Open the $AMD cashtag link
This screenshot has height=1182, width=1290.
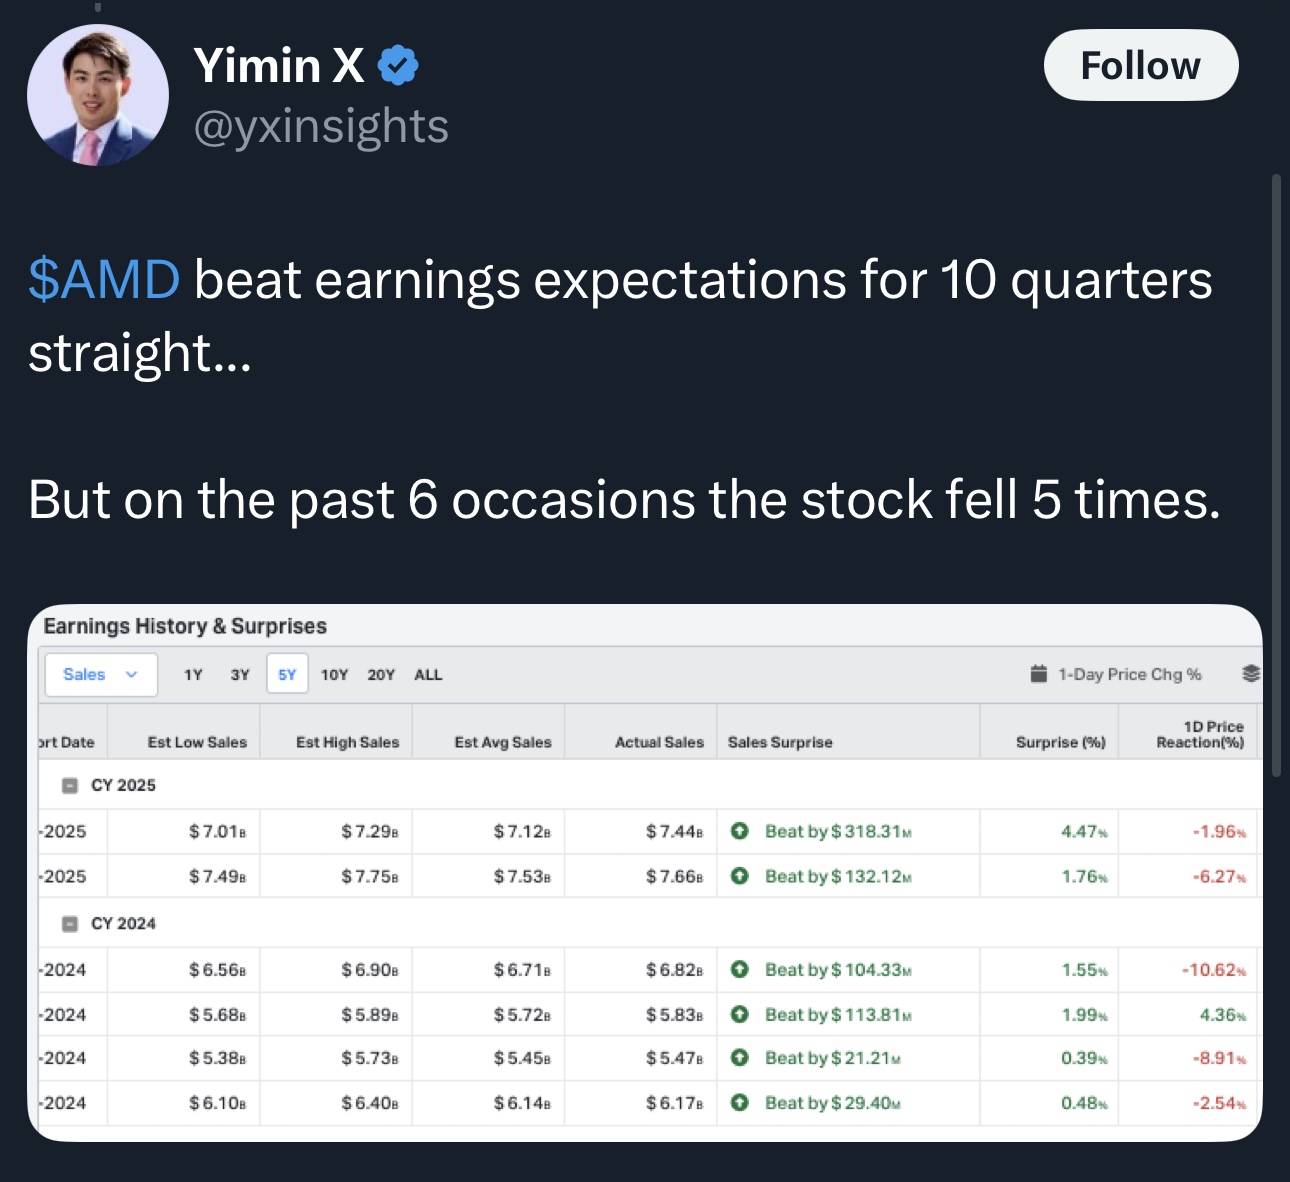104,279
